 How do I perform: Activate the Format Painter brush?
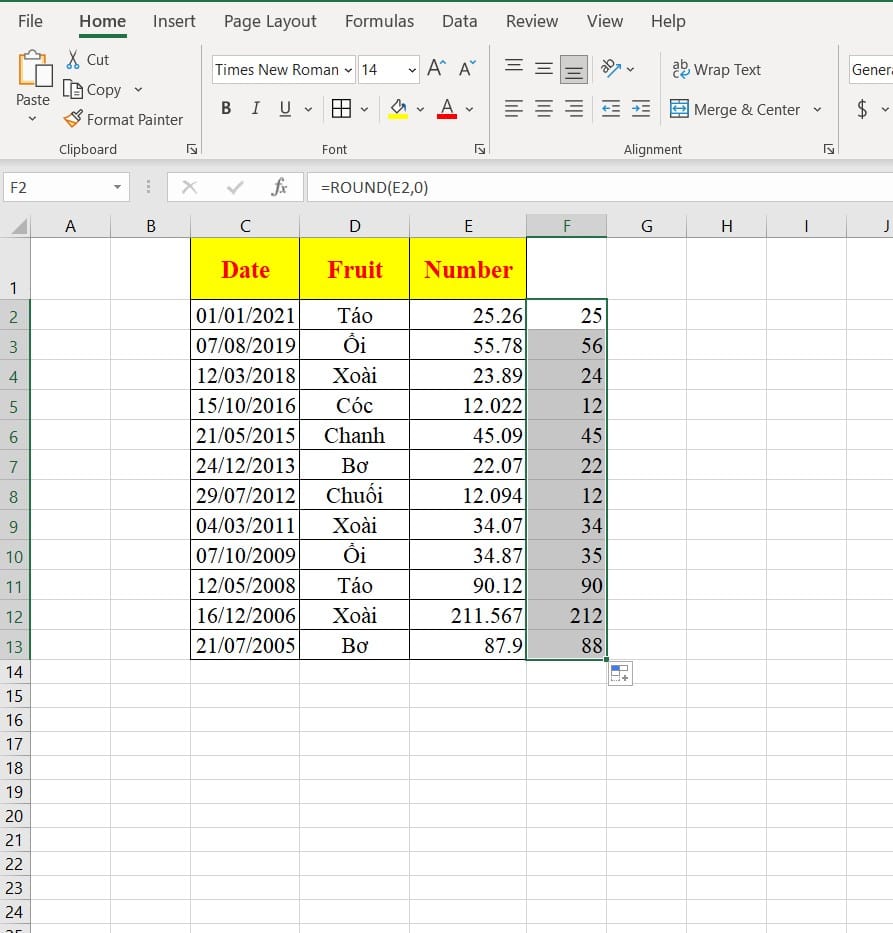pos(73,119)
